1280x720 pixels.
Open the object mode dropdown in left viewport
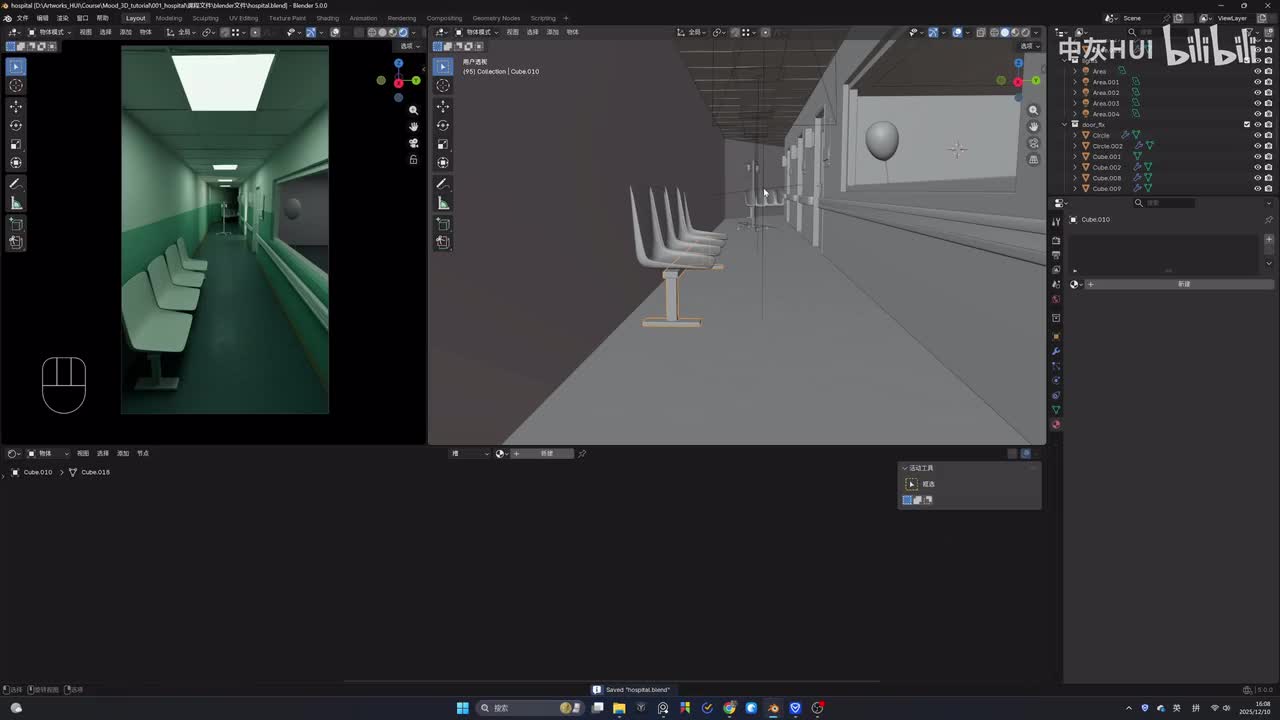(x=49, y=32)
